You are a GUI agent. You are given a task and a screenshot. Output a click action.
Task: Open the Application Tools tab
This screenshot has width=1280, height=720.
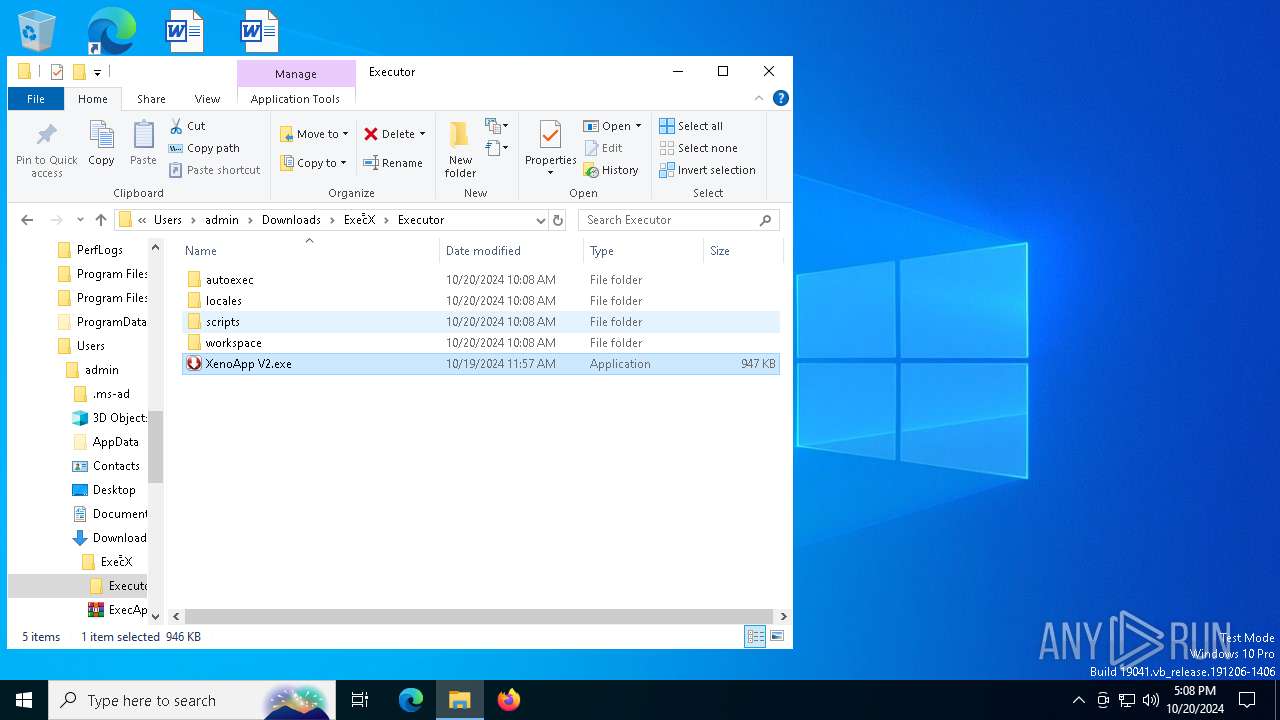coord(295,99)
